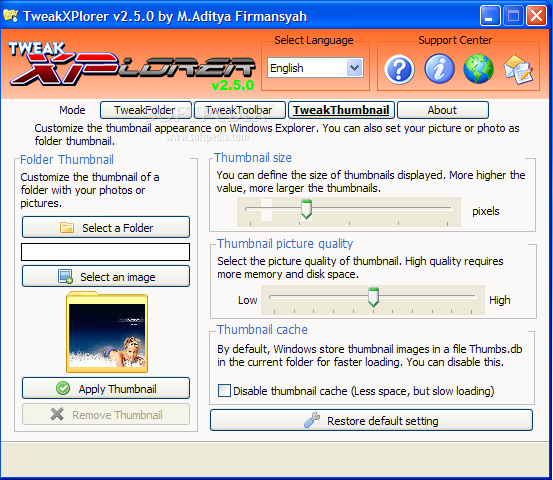
Task: Select the TweakThumbnail tab
Action: coord(341,110)
